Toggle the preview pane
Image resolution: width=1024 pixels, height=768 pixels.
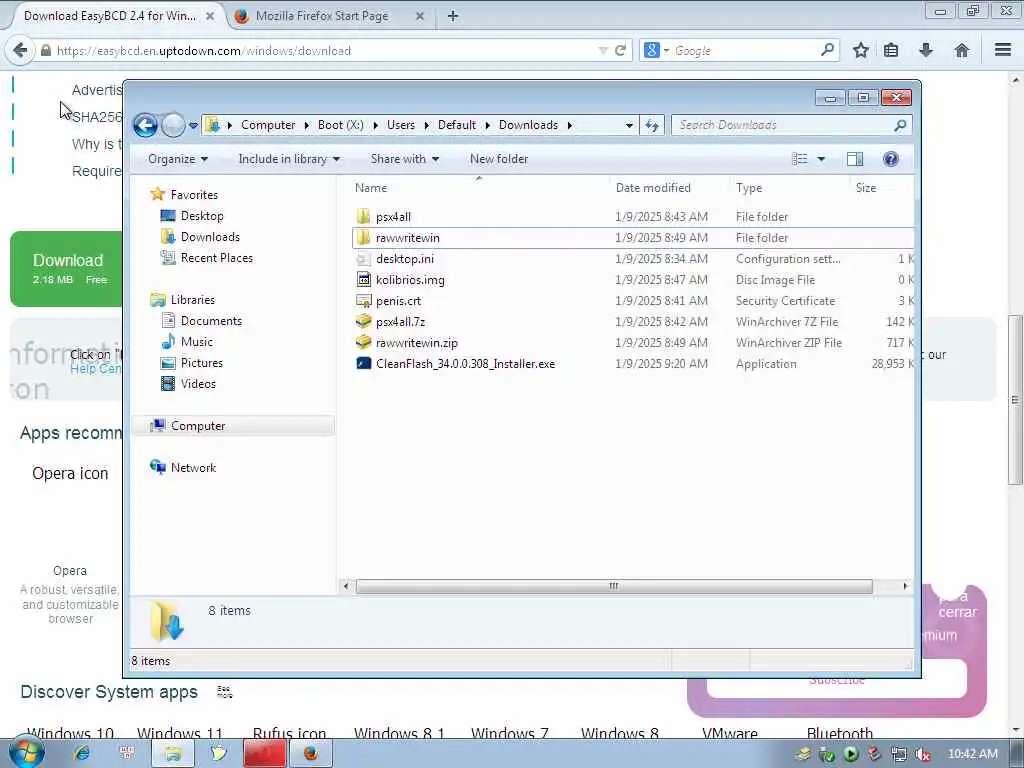click(x=855, y=159)
